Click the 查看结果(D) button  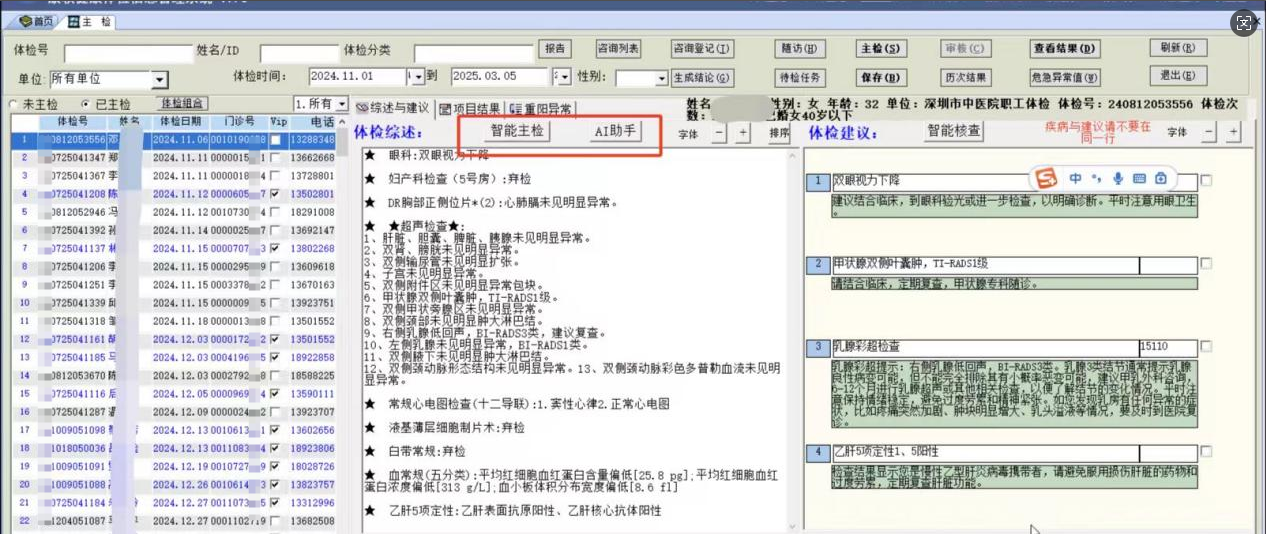click(1065, 48)
